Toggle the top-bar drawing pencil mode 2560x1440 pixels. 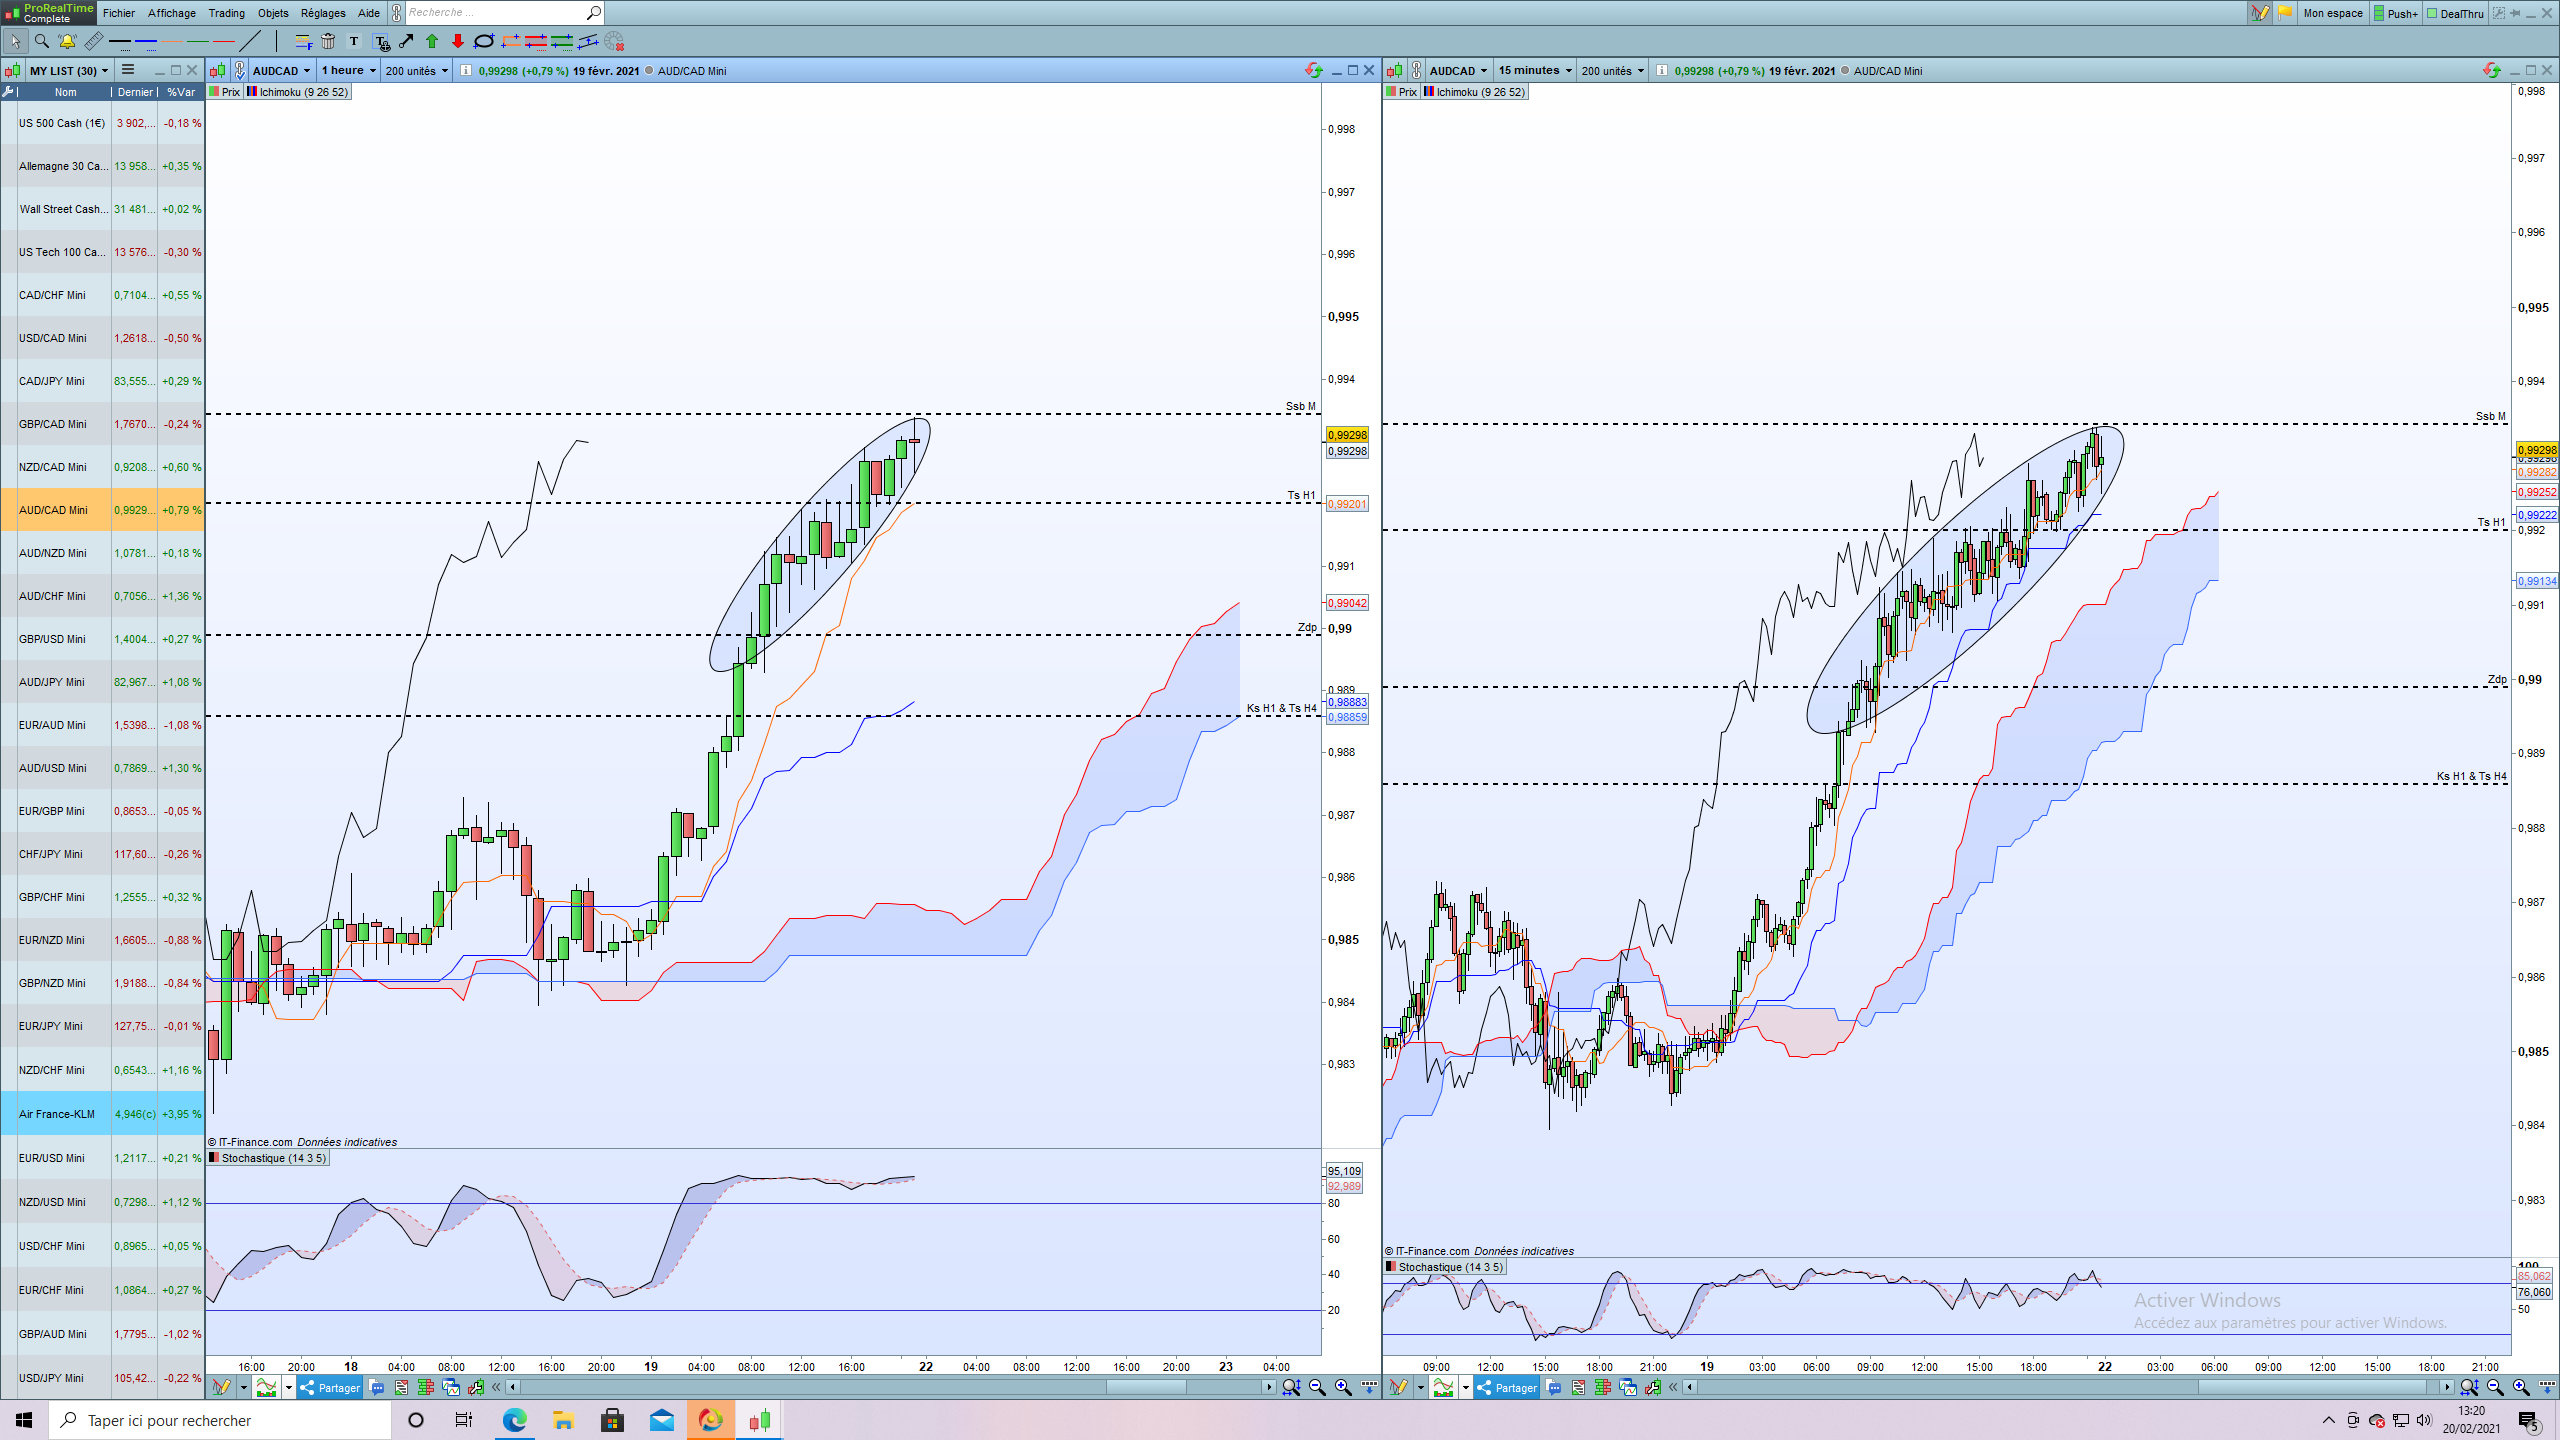[x=2260, y=13]
